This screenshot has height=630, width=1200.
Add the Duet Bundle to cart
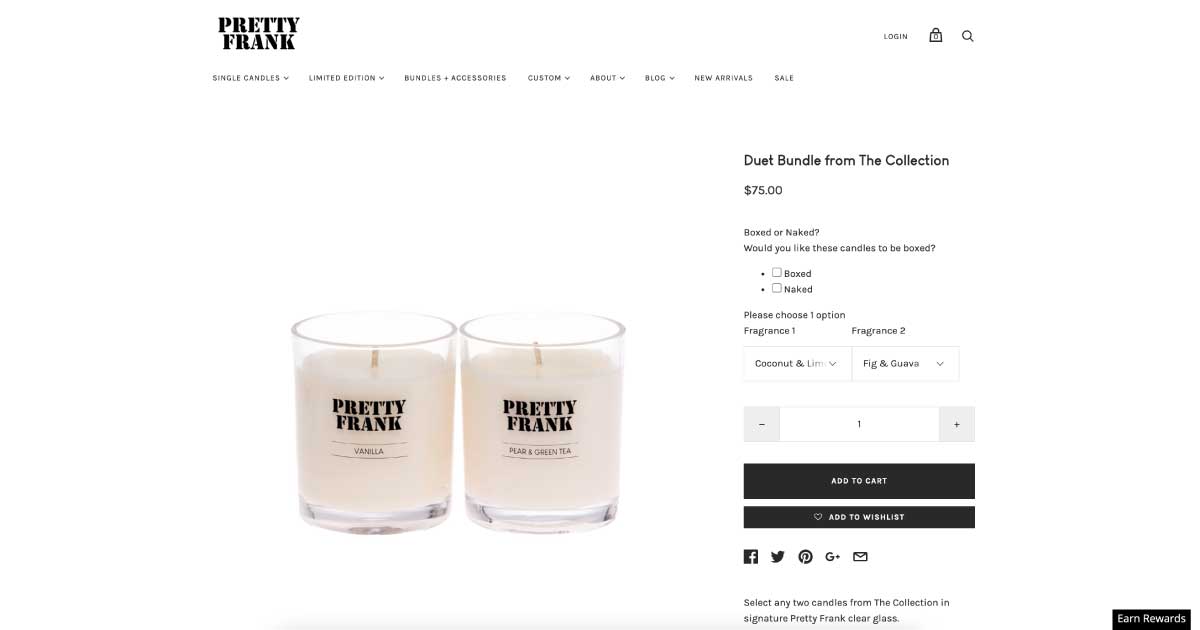859,481
